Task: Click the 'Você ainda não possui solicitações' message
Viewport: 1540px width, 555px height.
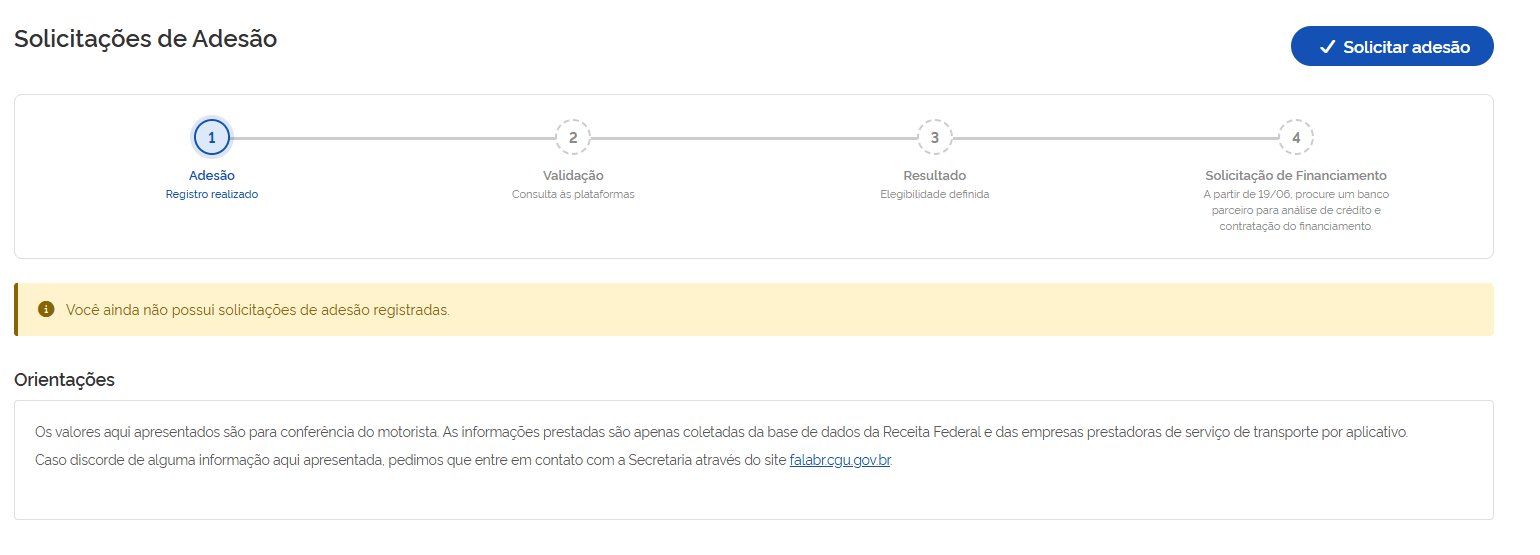Action: pyautogui.click(x=258, y=310)
